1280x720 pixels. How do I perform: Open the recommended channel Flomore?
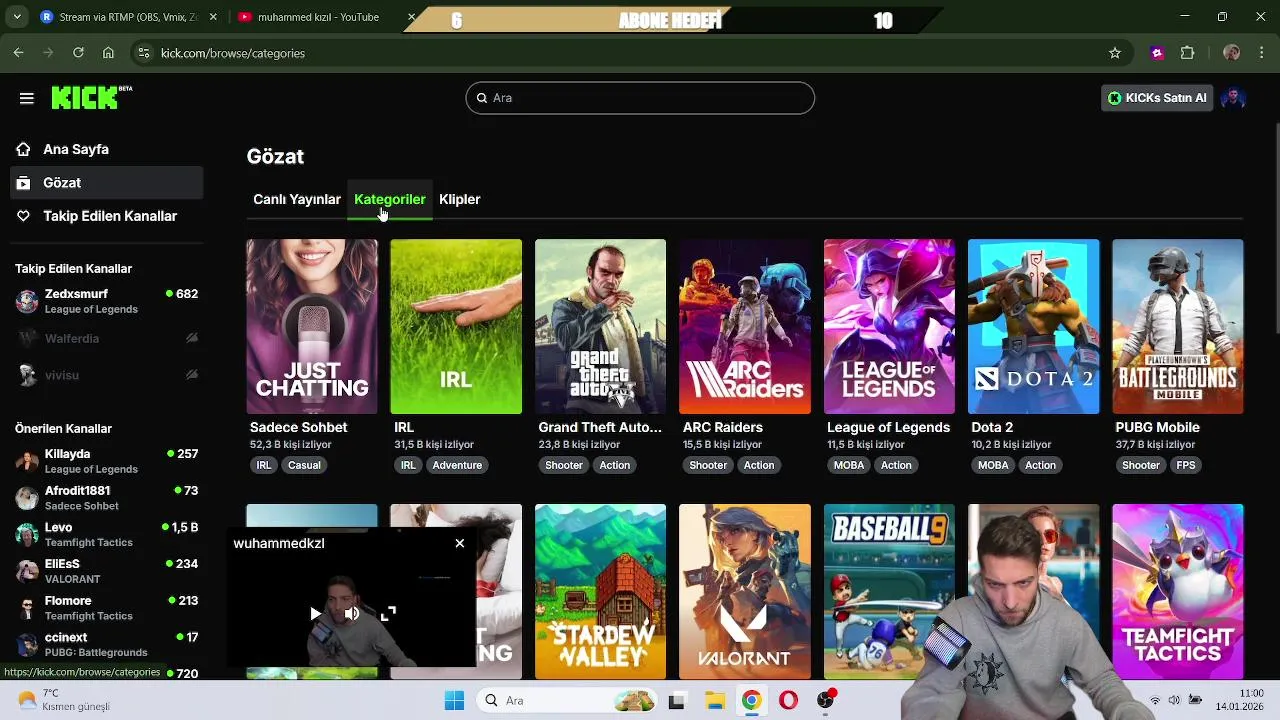click(x=106, y=608)
